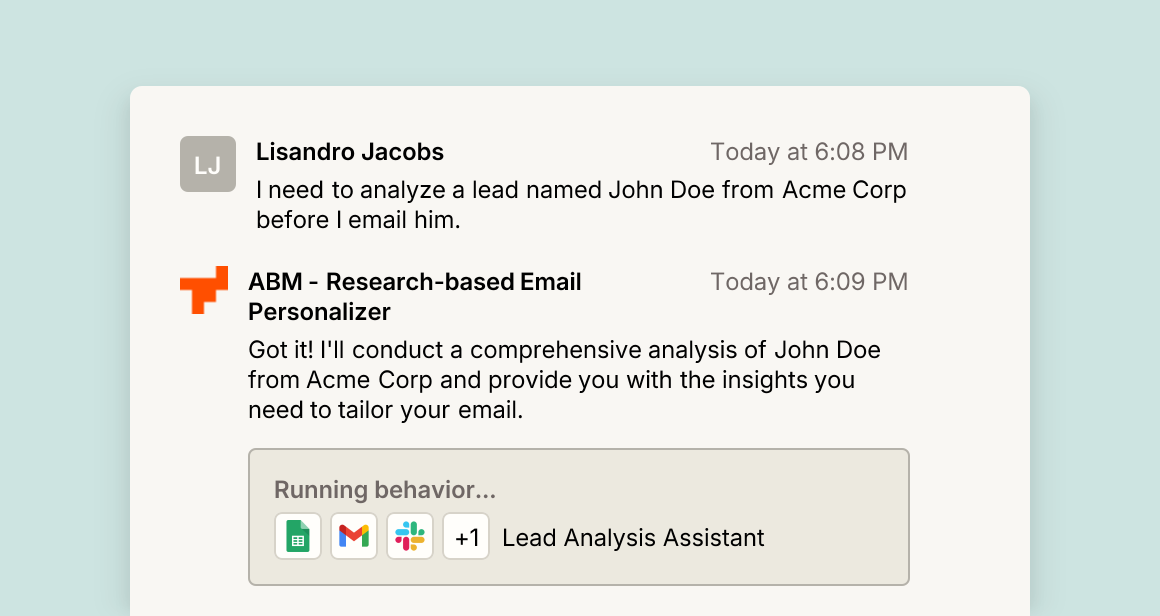Open the Google Sheets app icon
Screen dimensions: 1160x616
coord(298,536)
